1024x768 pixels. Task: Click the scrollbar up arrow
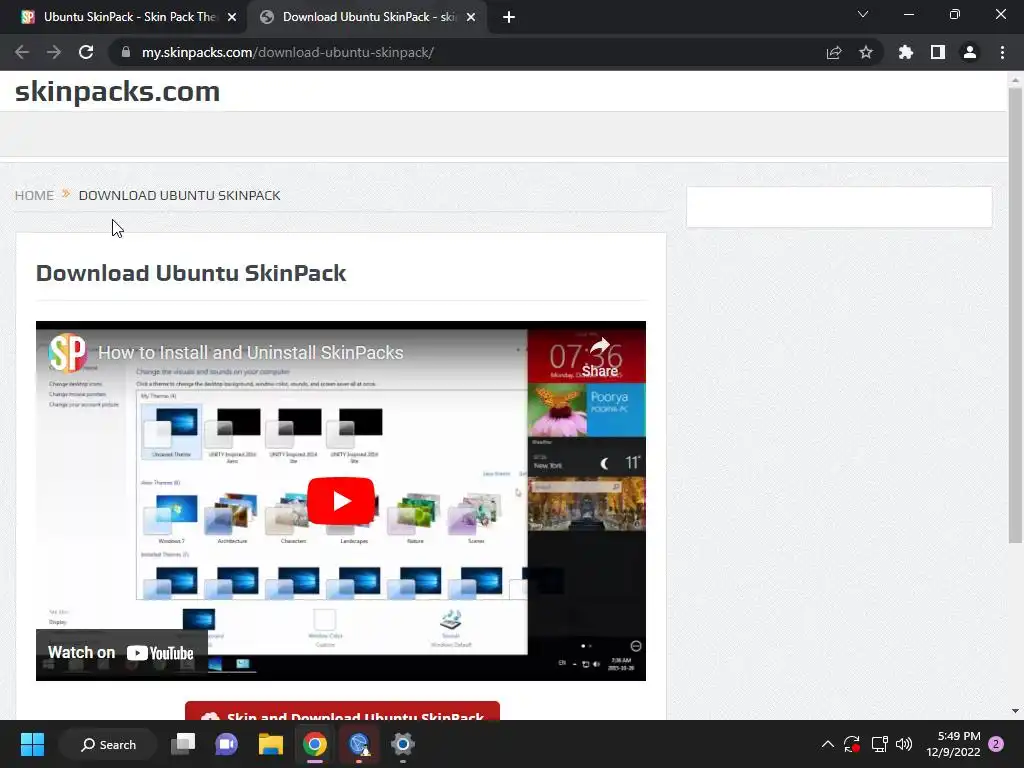[1015, 80]
